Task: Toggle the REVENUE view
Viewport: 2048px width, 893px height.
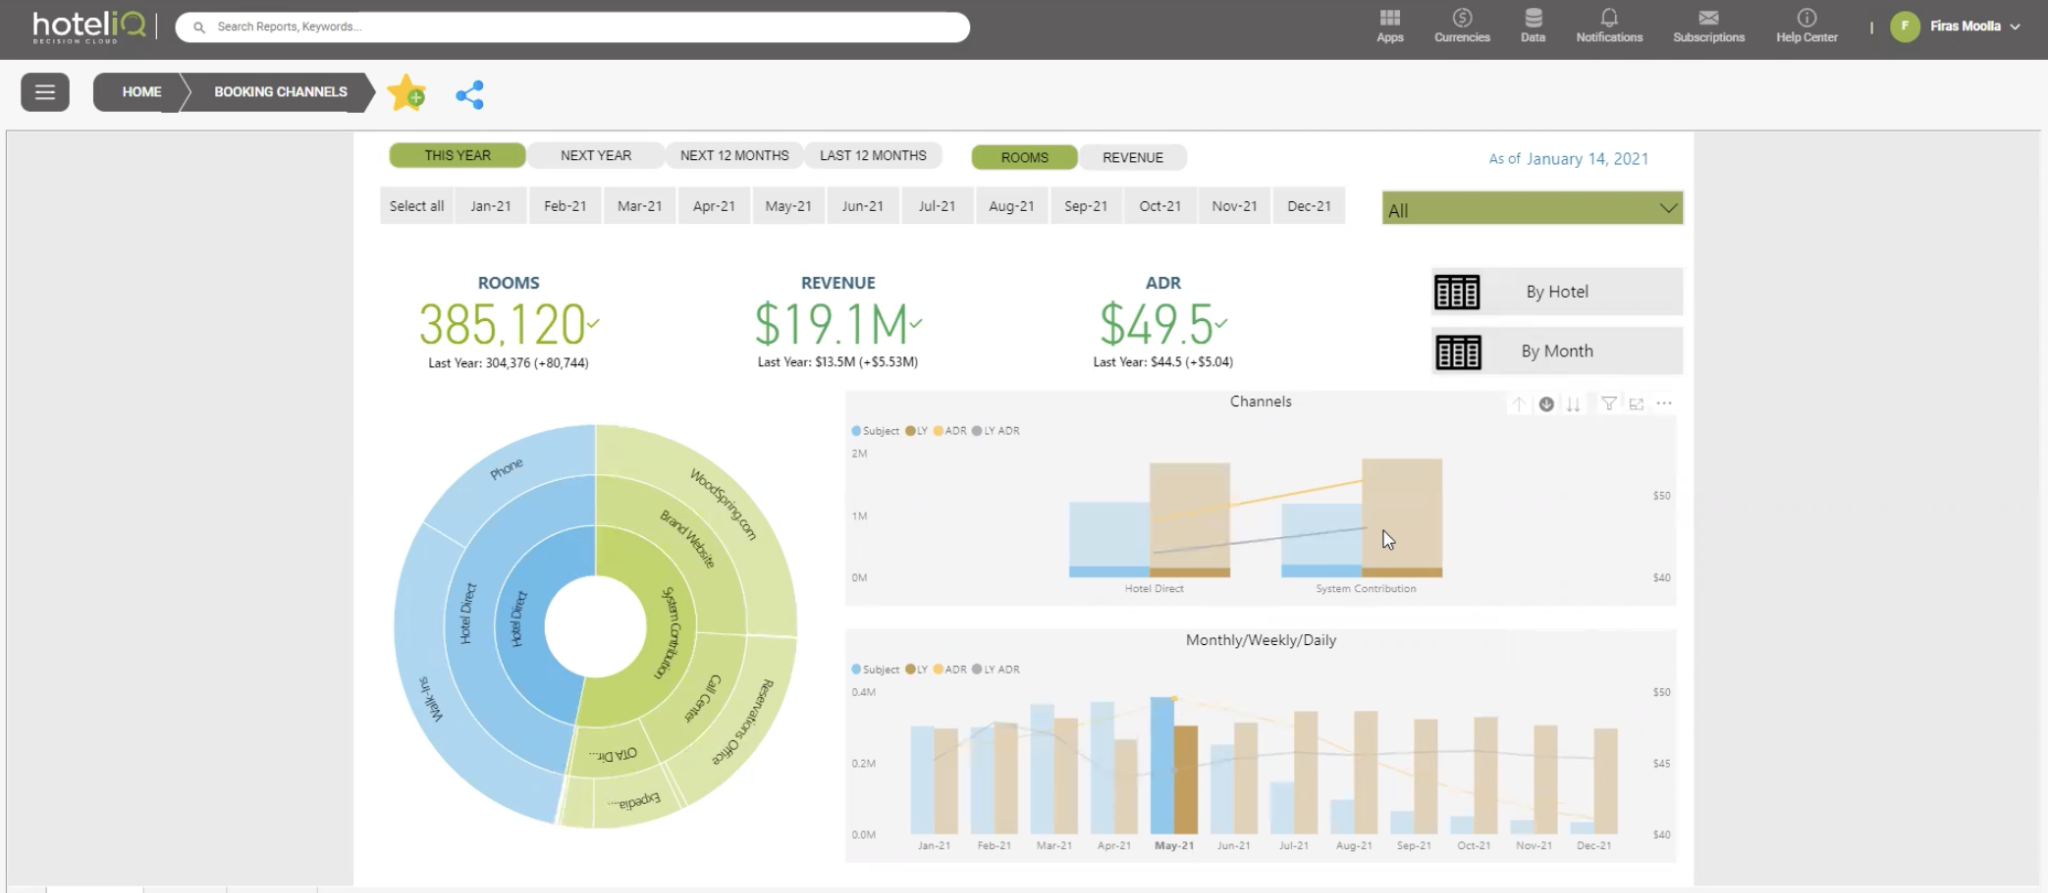Action: [1132, 157]
